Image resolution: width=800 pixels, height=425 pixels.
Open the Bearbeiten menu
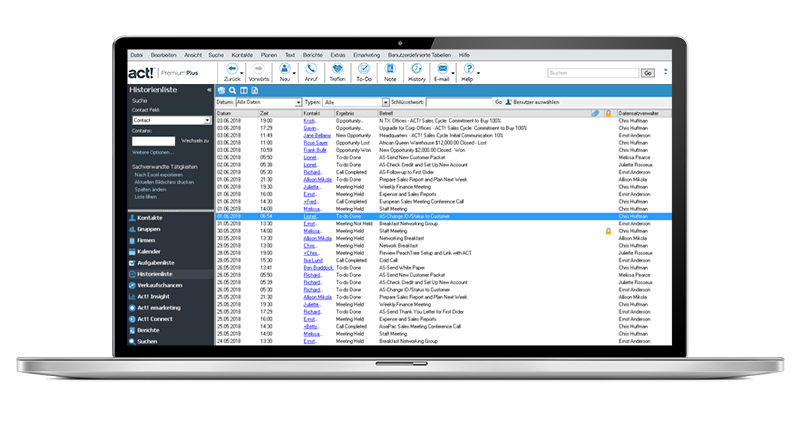click(163, 55)
